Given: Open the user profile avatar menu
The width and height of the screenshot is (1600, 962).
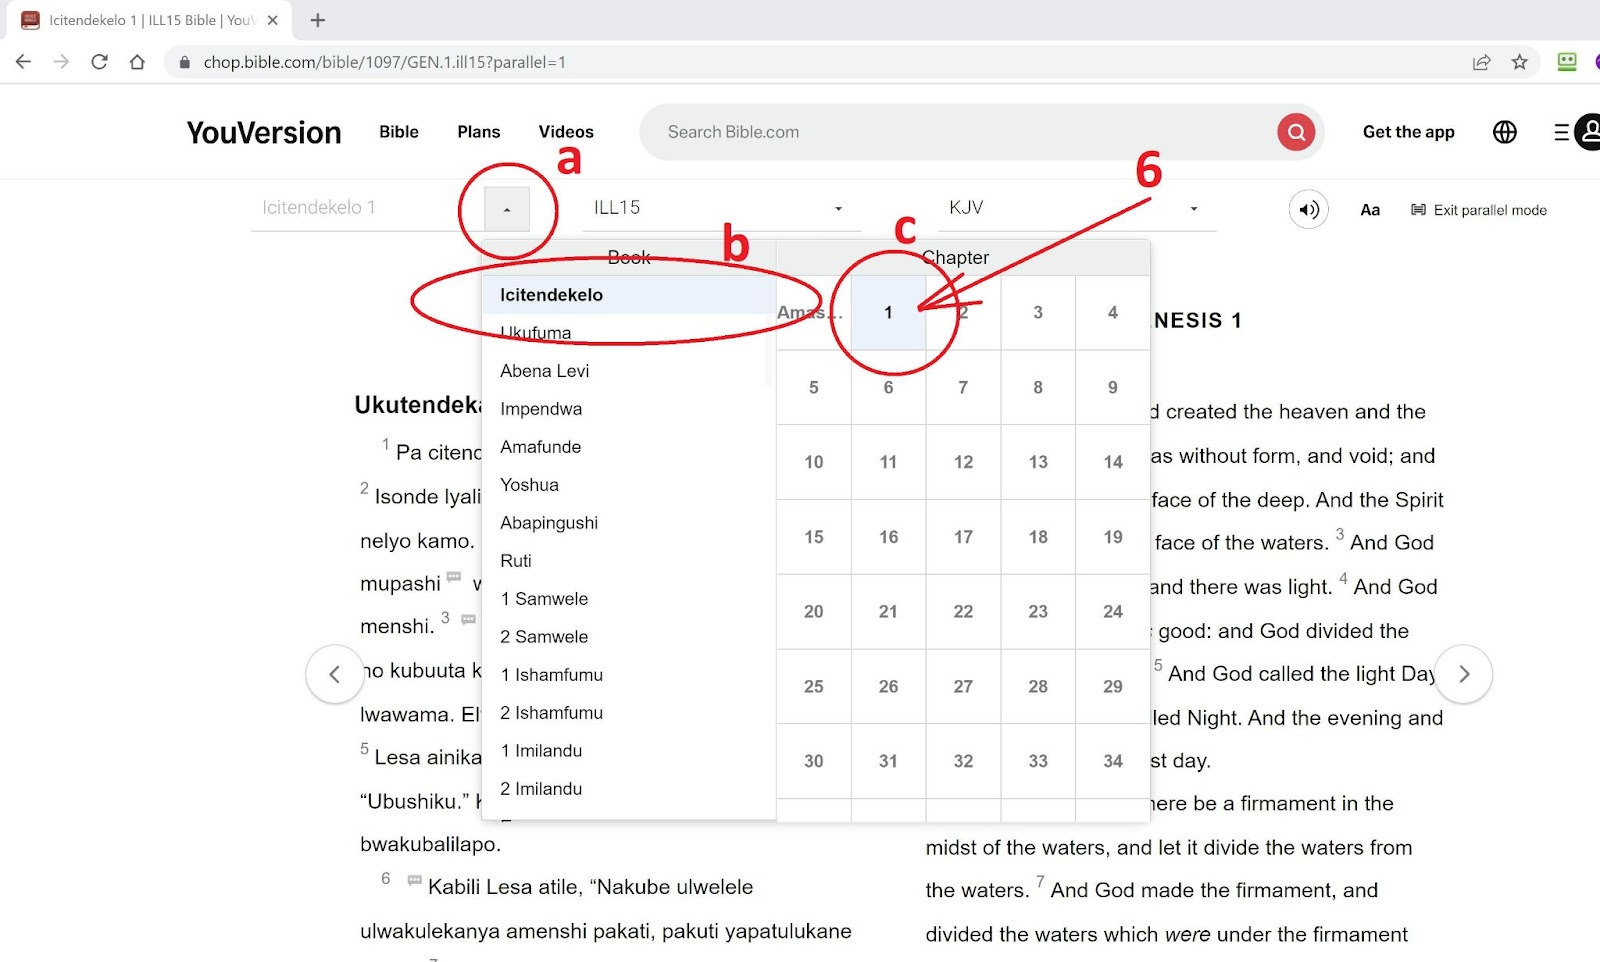Looking at the screenshot, I should (x=1588, y=132).
